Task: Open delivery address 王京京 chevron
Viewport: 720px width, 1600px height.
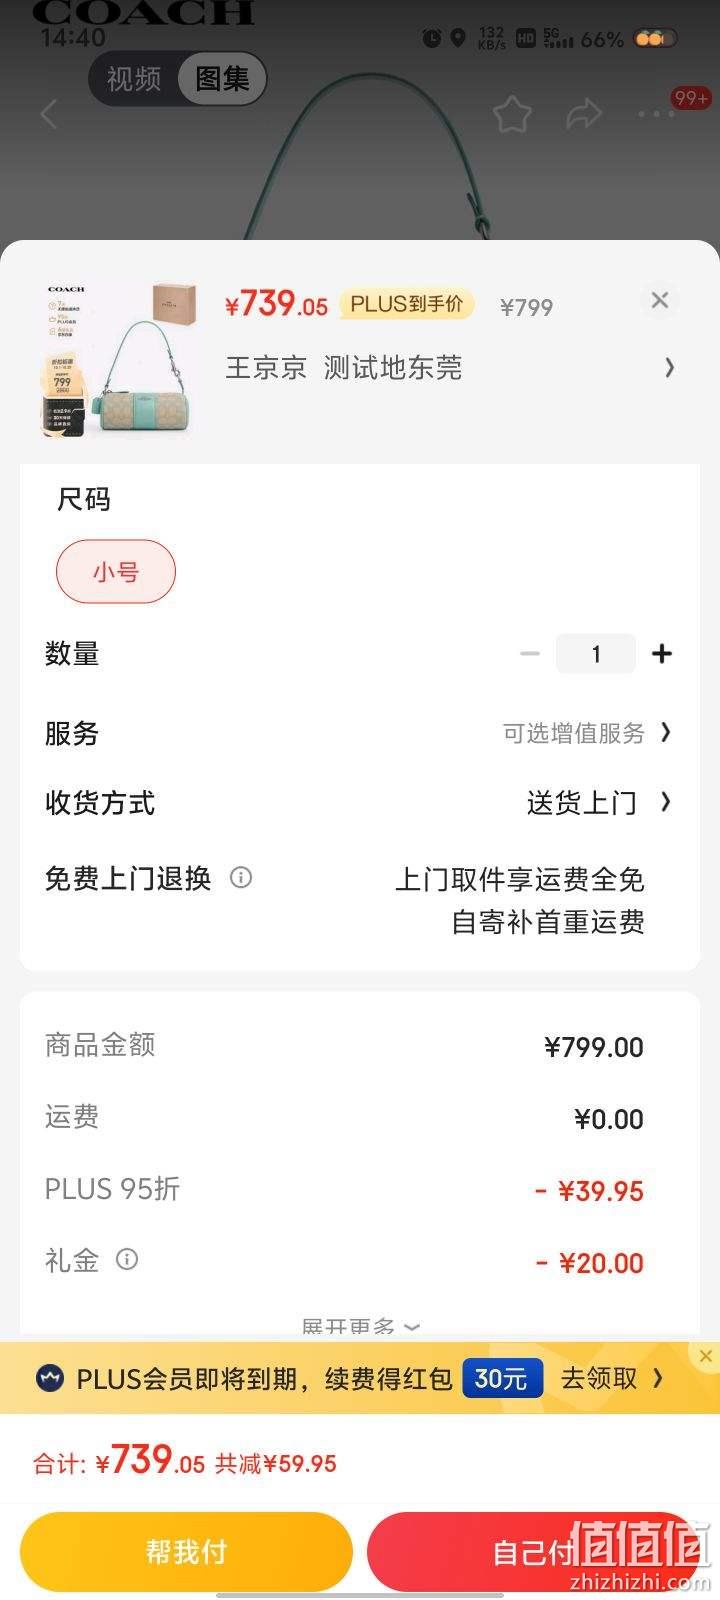Action: (669, 368)
